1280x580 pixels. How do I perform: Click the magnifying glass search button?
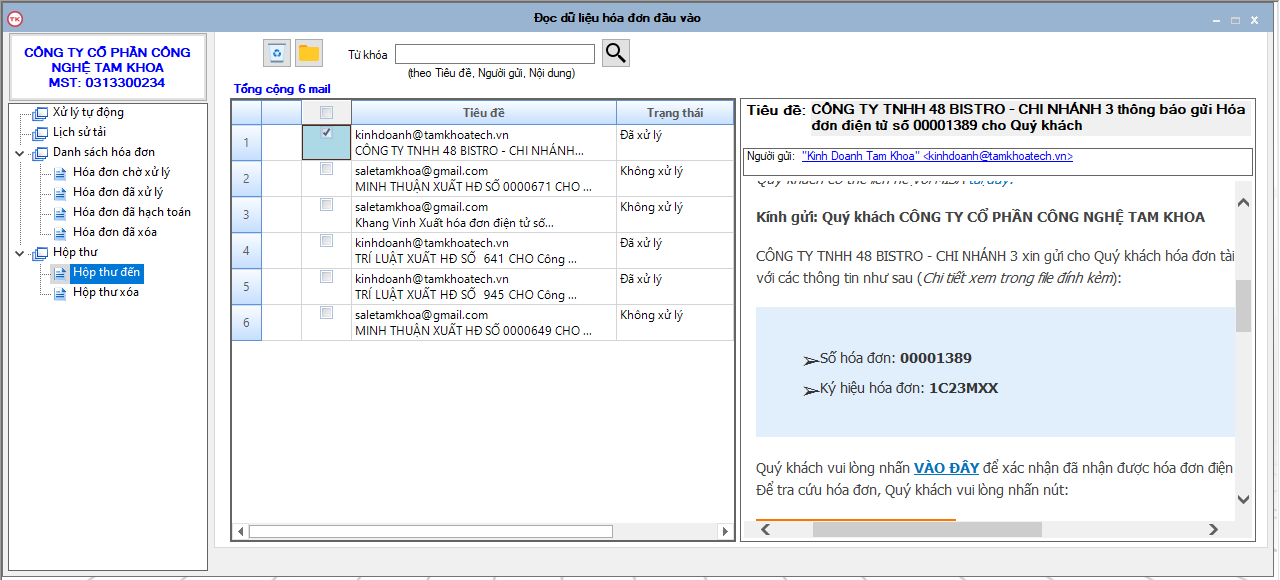(x=616, y=53)
